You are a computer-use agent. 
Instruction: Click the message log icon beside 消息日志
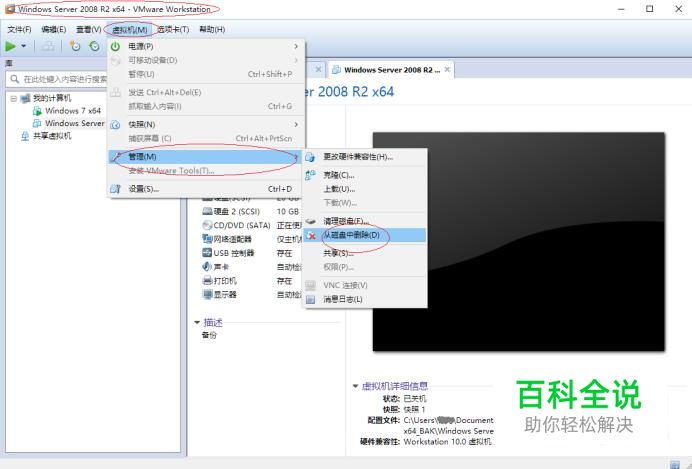tap(311, 299)
